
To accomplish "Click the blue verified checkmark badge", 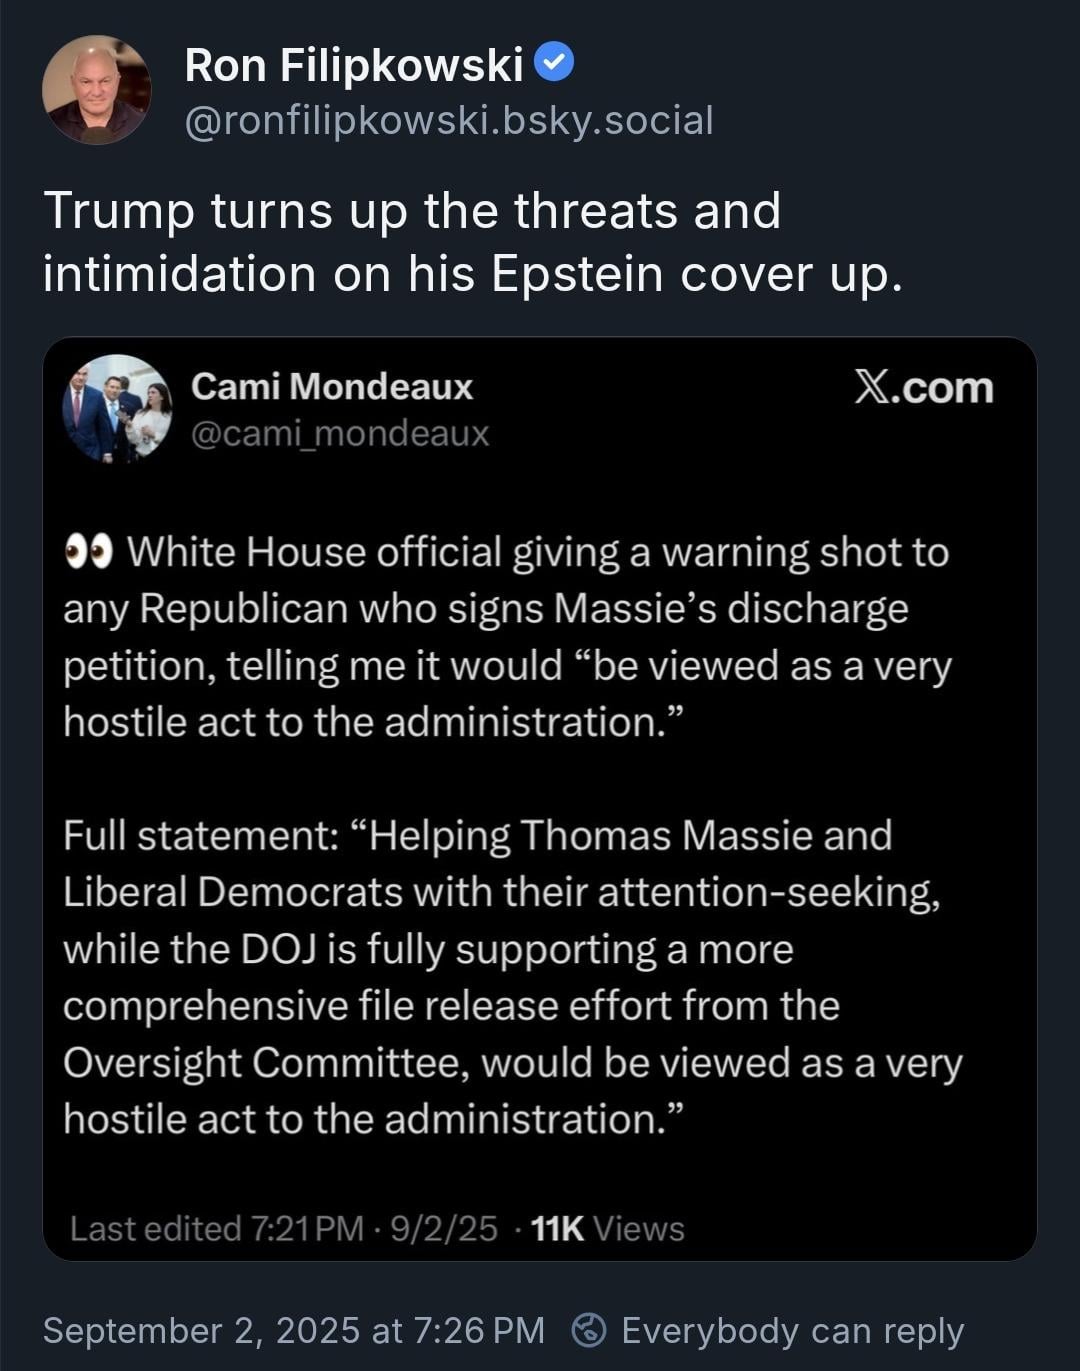I will point(554,63).
